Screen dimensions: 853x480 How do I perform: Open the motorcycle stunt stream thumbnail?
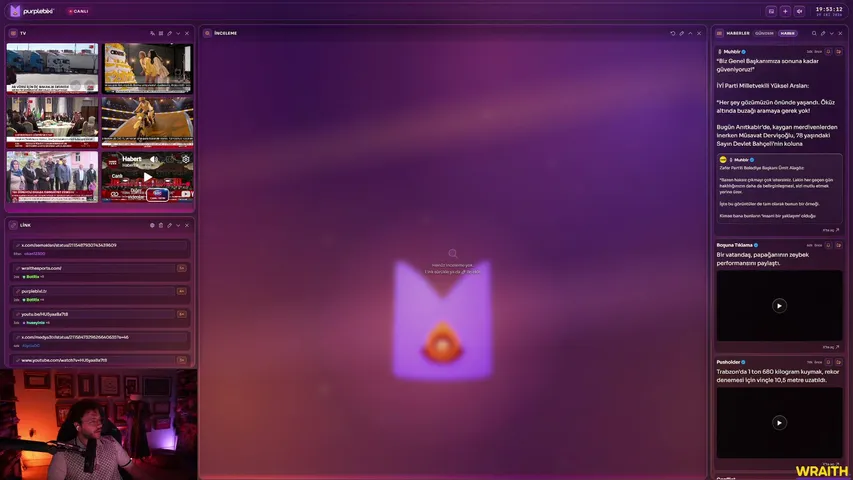click(x=147, y=122)
